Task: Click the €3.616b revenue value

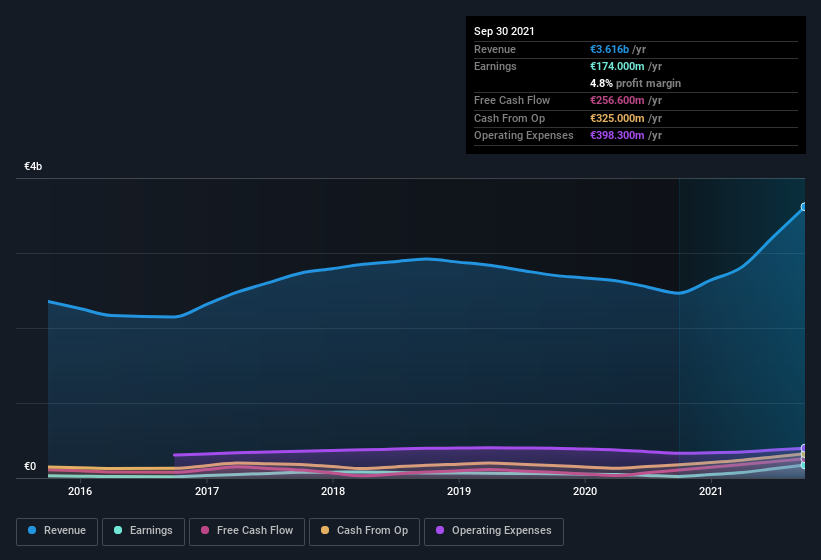Action: (609, 49)
